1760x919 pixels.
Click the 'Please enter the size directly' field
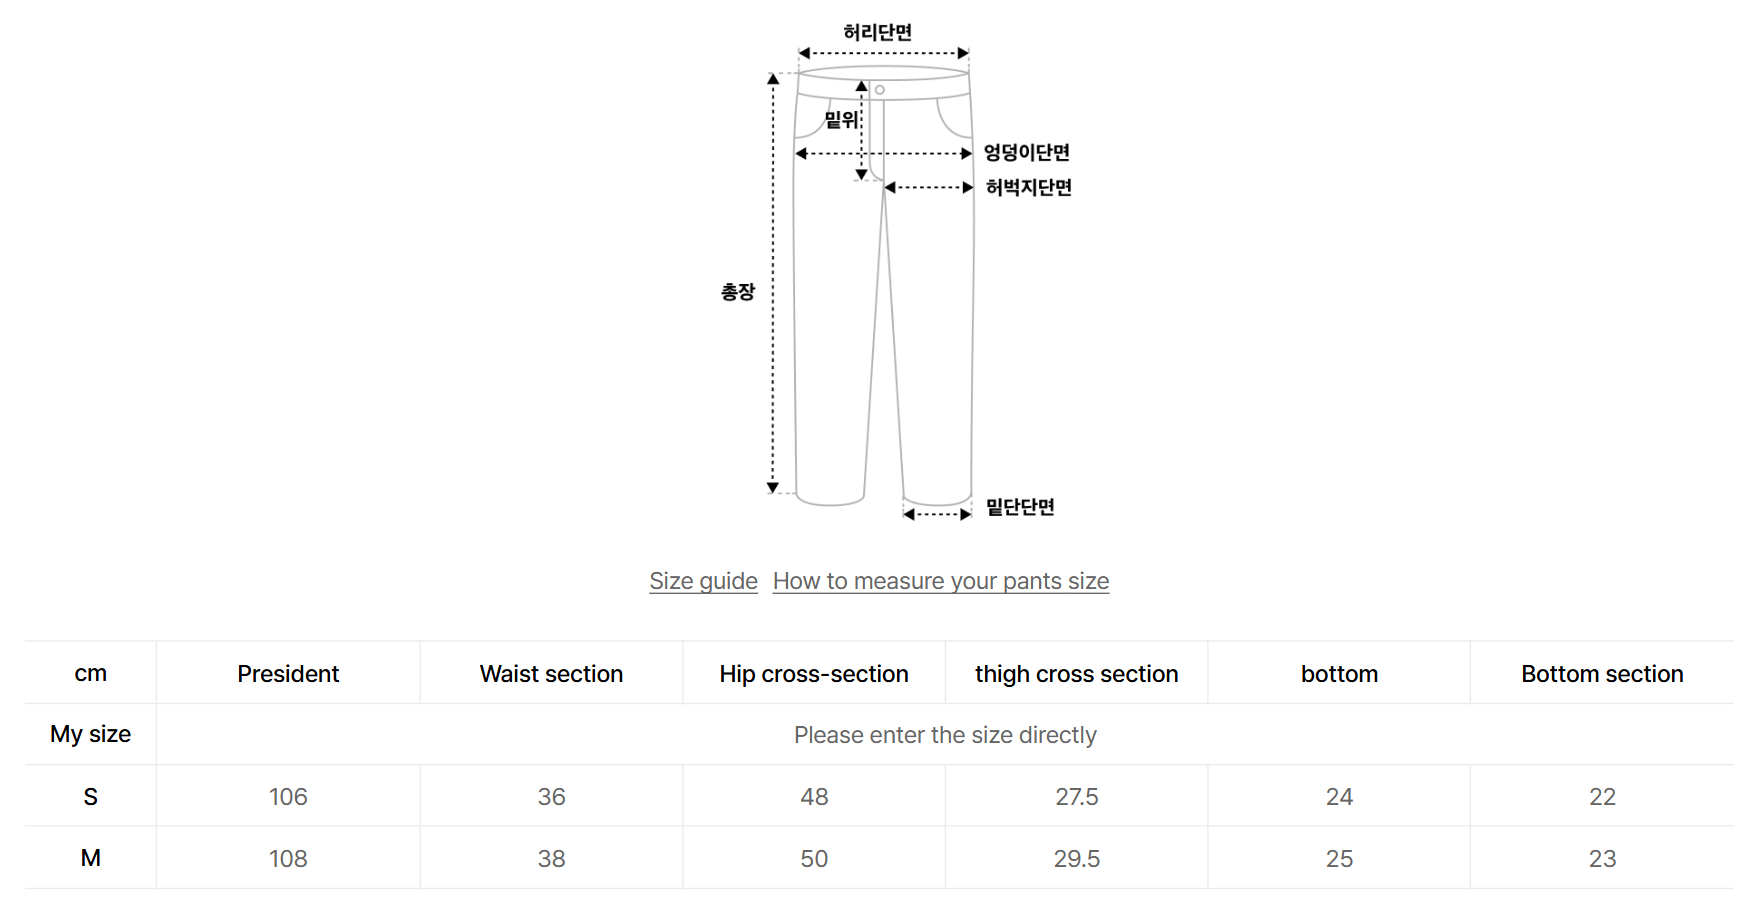(x=944, y=735)
